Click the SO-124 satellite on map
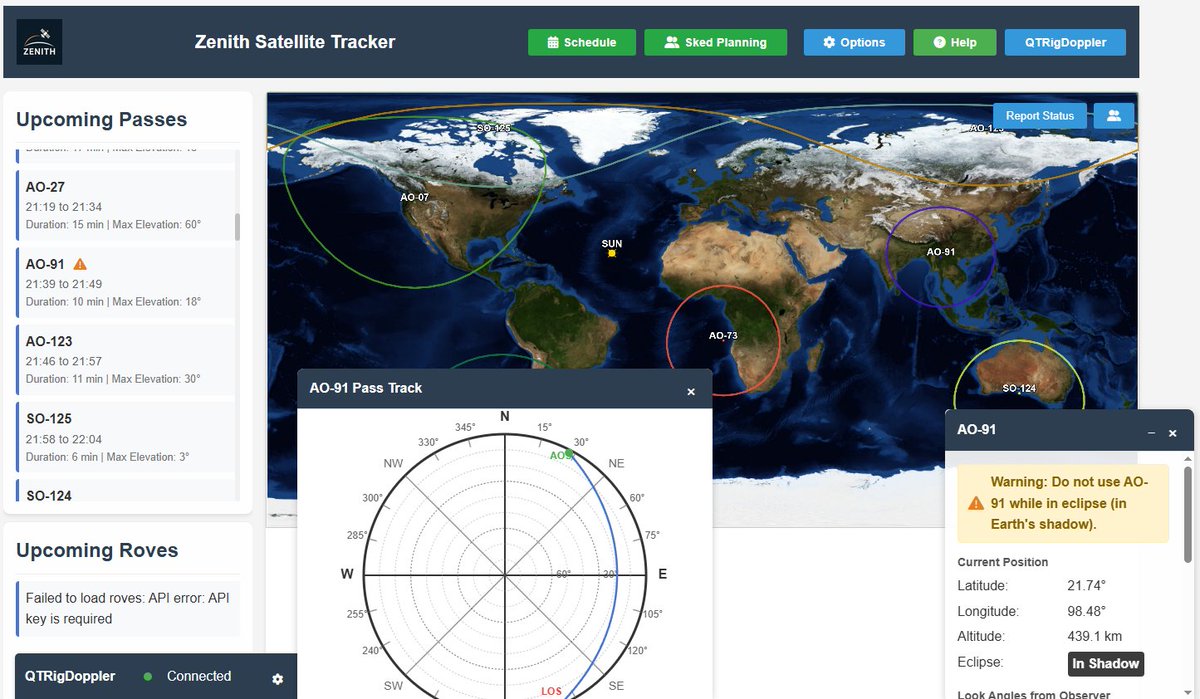Screen dimensions: 1200x699 click(1018, 388)
